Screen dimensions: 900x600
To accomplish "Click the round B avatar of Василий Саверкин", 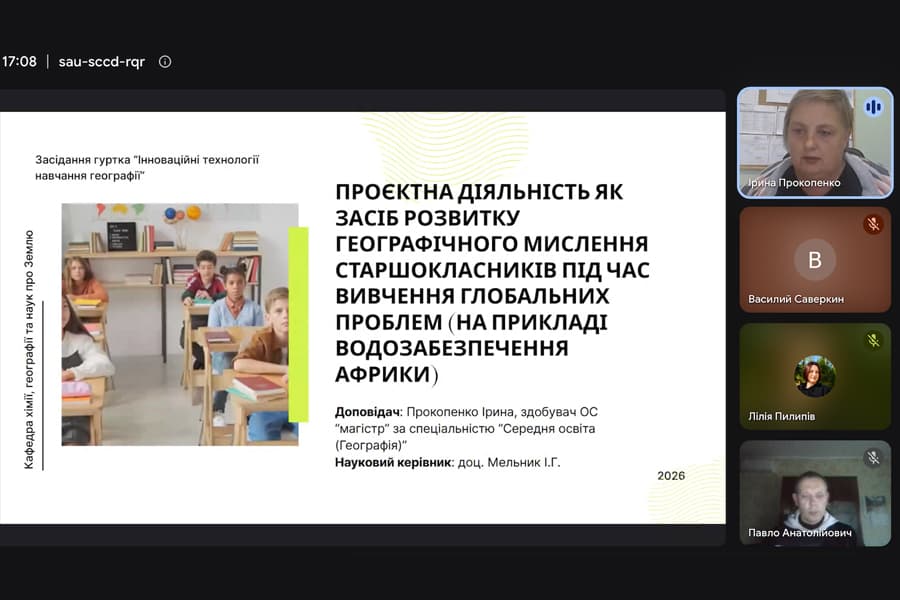I will coord(815,260).
